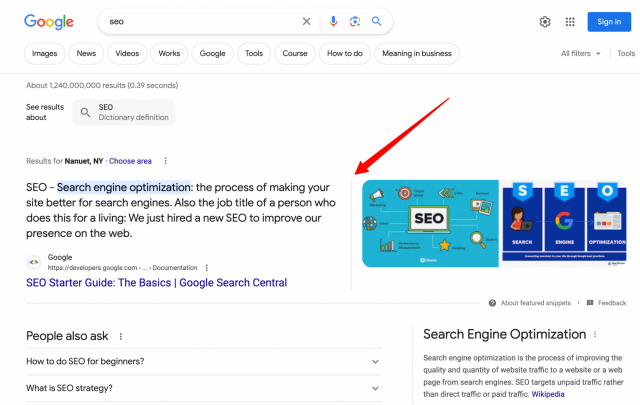This screenshot has width=640, height=405.
Task: Expand 'How to do SEO for beginners?'
Action: point(204,361)
